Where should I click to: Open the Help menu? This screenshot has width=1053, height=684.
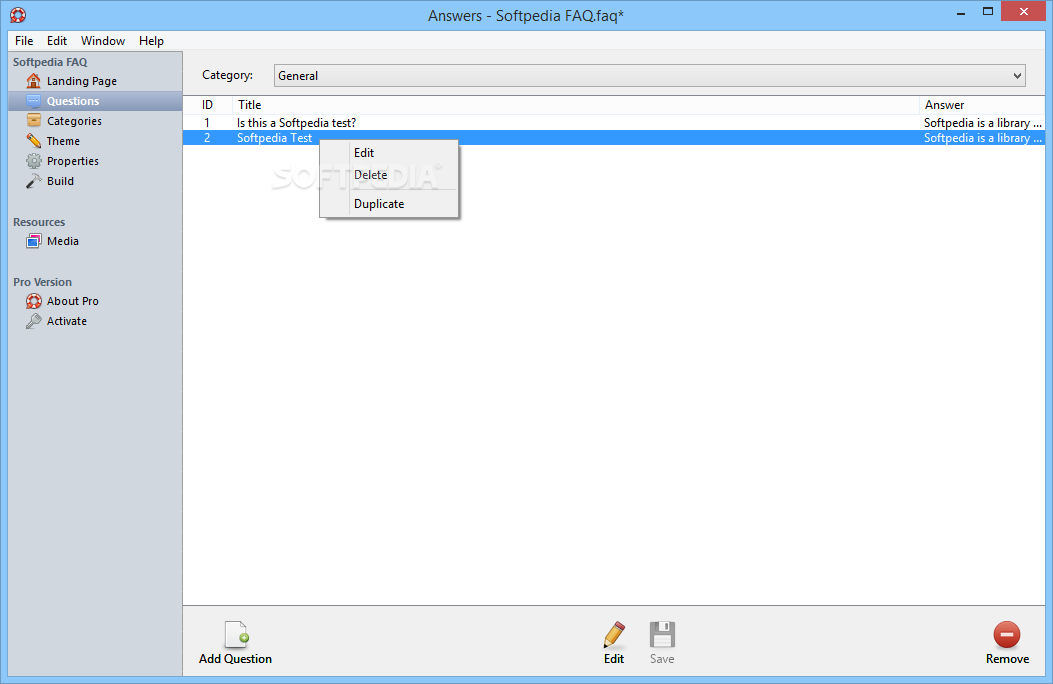click(x=151, y=41)
